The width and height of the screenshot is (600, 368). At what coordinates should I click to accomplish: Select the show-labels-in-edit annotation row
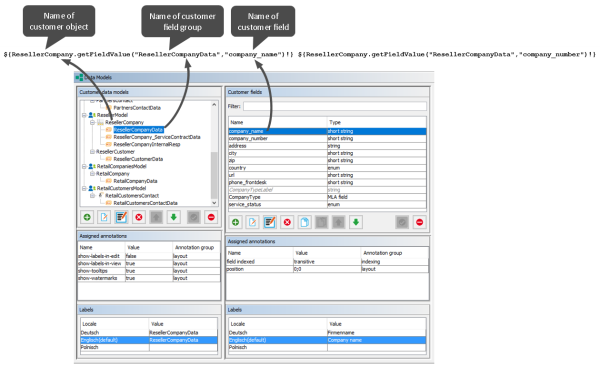click(149, 256)
